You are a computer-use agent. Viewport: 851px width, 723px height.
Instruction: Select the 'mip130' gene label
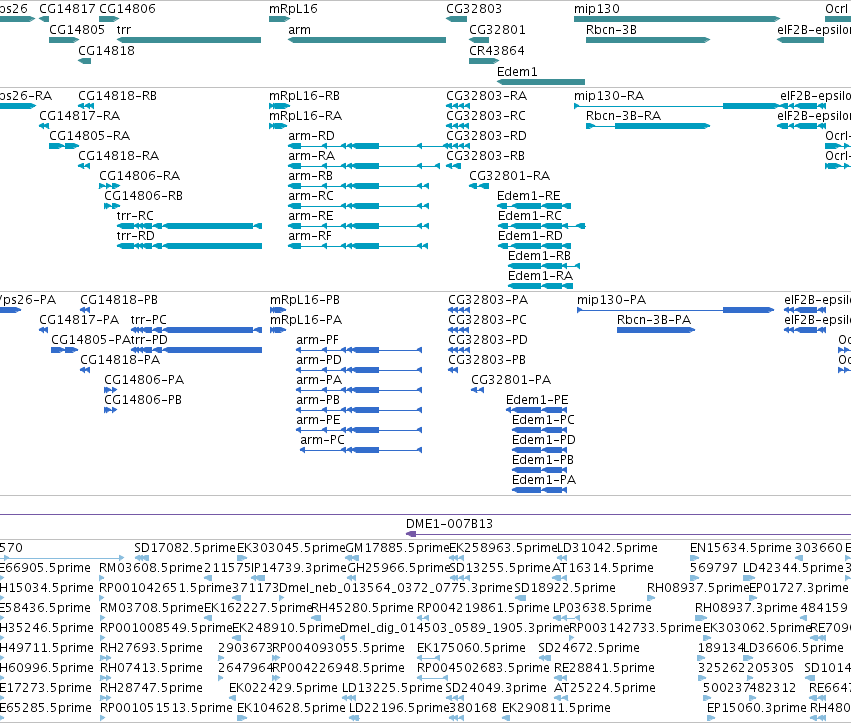click(x=596, y=9)
